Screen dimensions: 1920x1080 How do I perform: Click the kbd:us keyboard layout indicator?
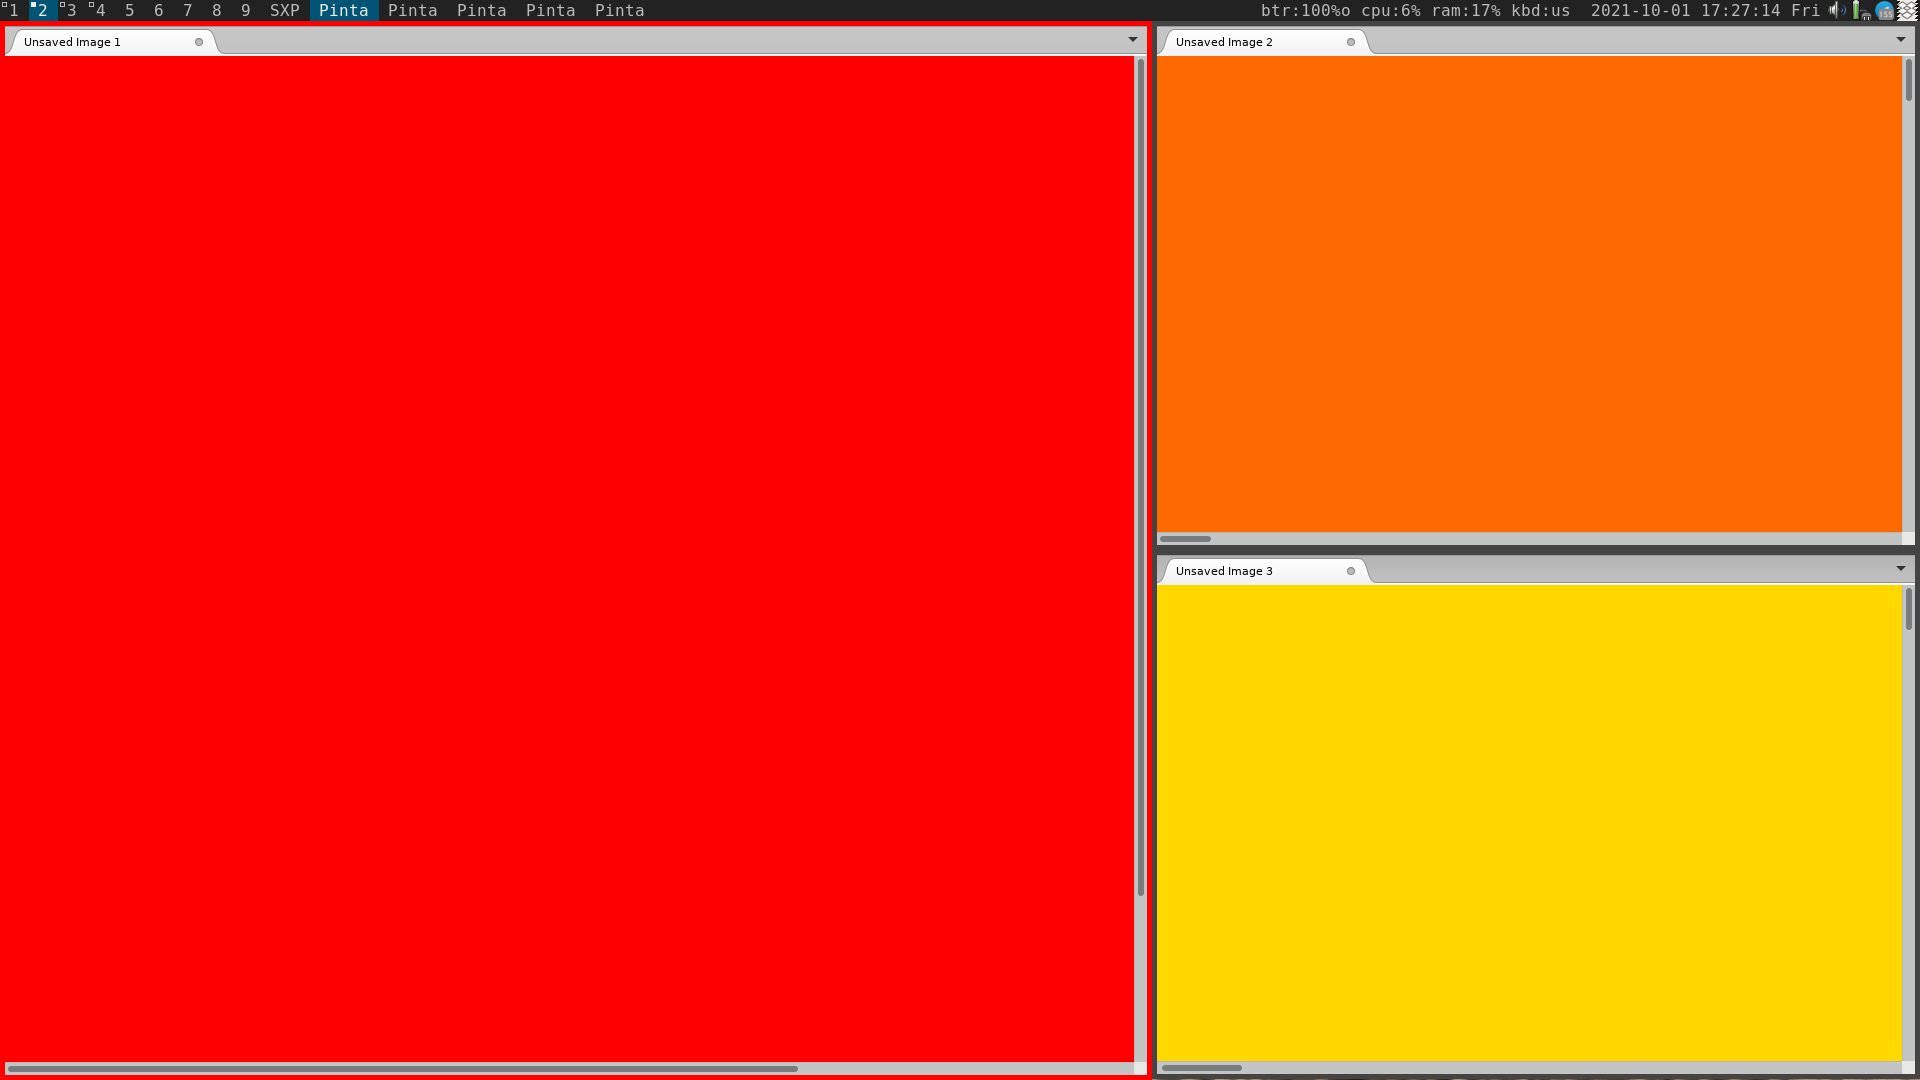coord(1540,10)
